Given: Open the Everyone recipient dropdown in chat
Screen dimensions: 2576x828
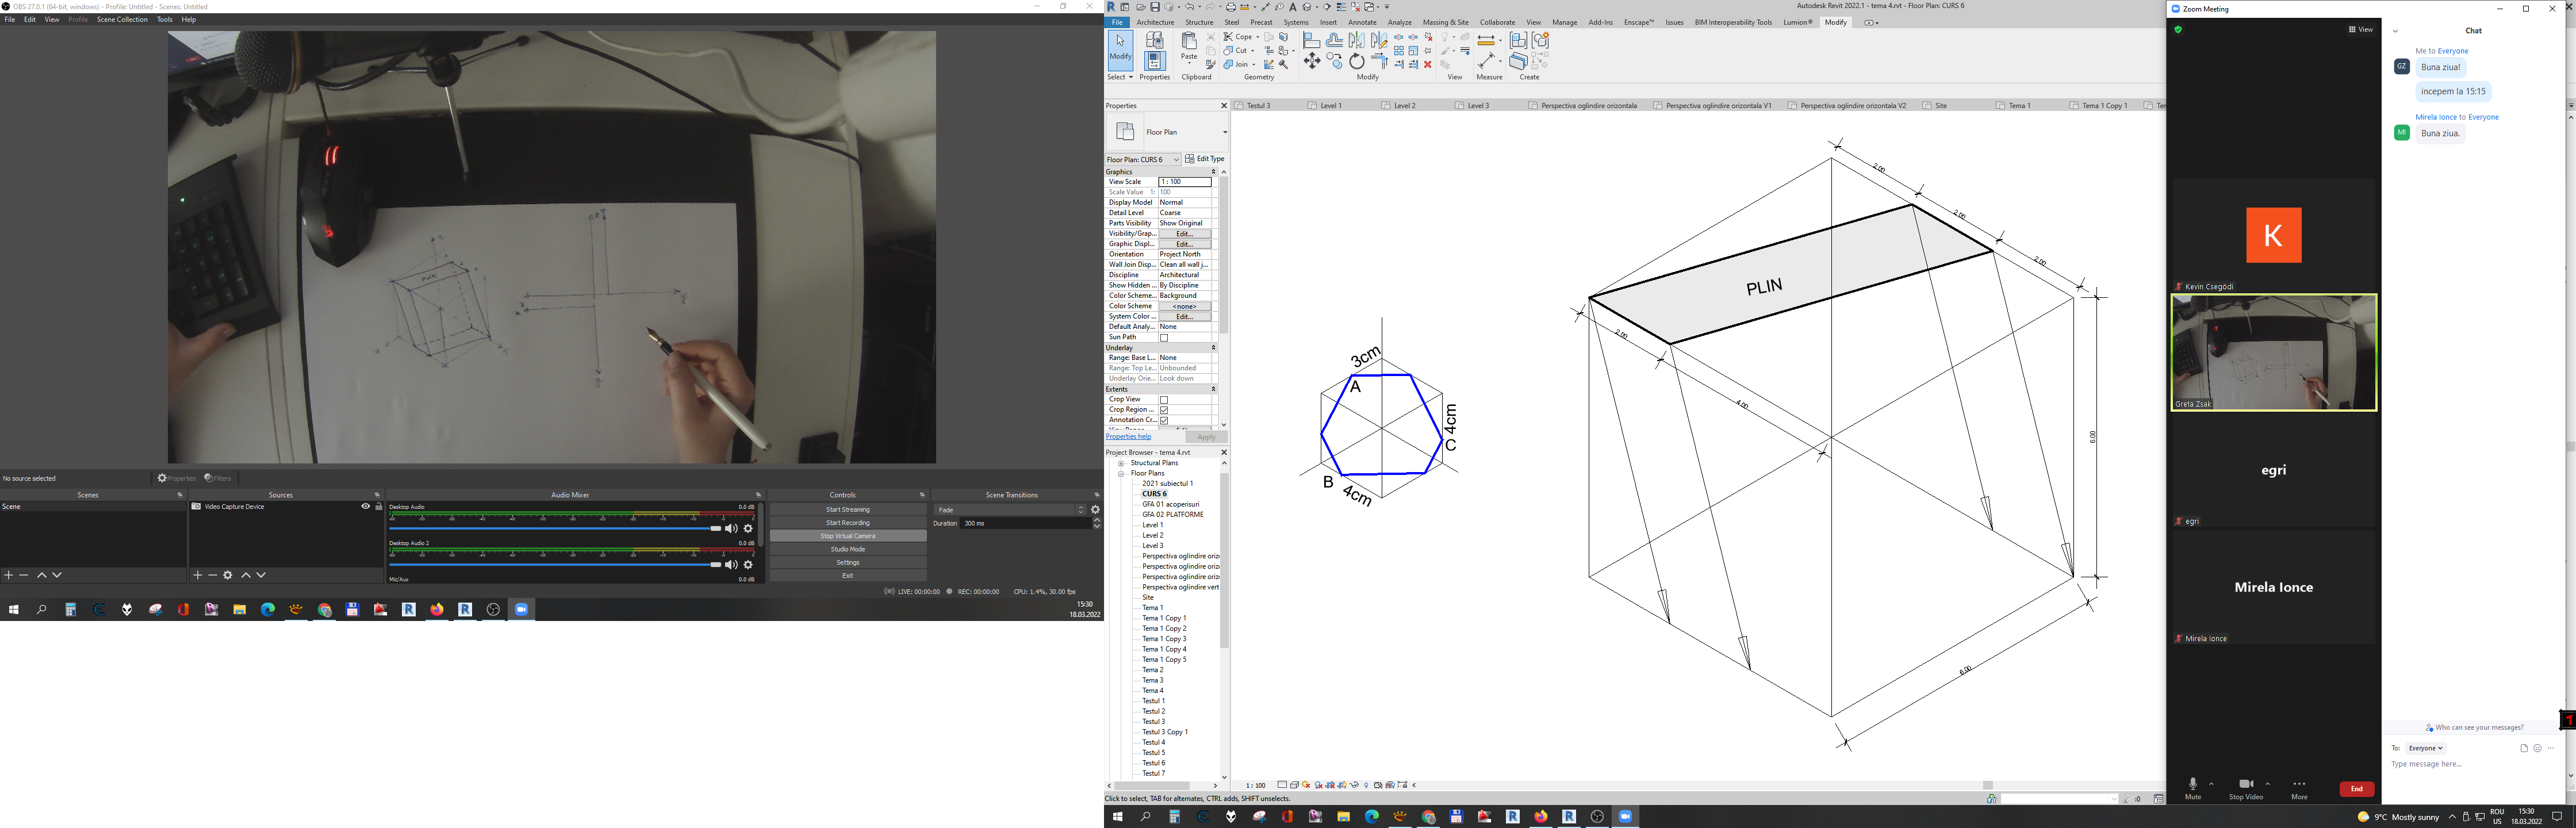Looking at the screenshot, I should 2425,748.
